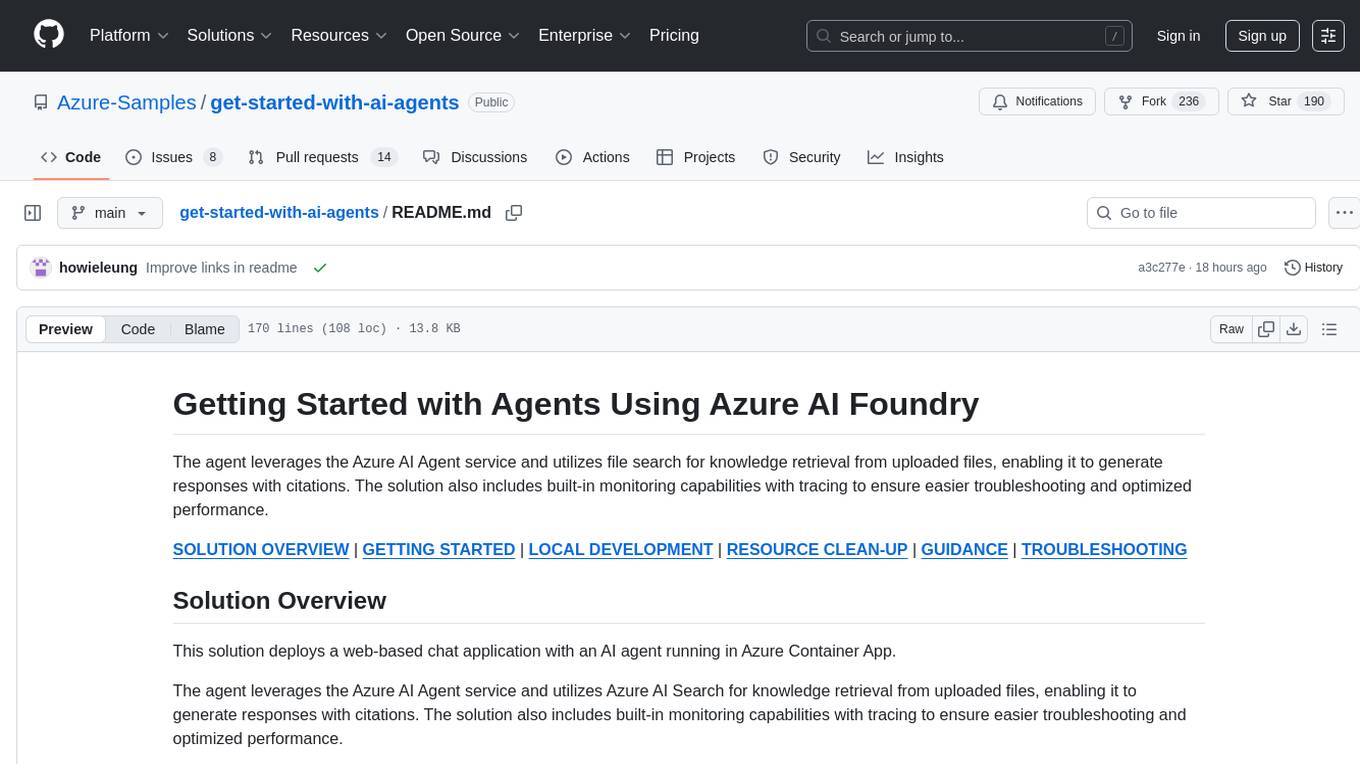Screen dimensions: 1360x764
Task: Jump to GETTING STARTED section
Action: [439, 549]
